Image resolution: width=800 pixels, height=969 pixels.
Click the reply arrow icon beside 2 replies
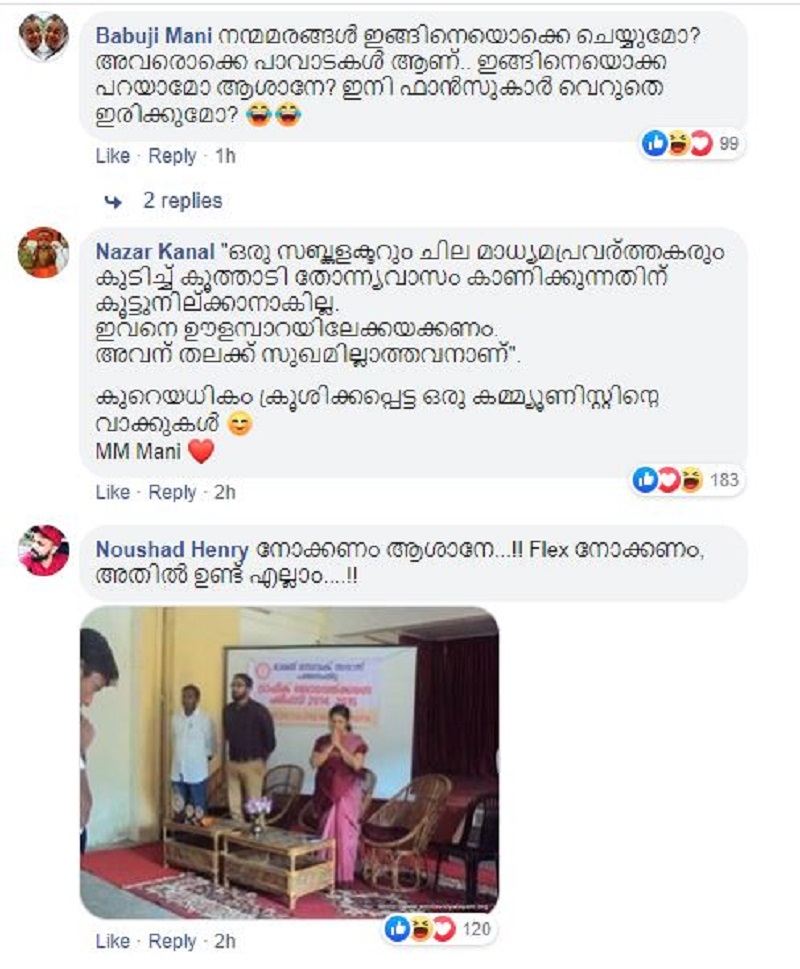pyautogui.click(x=113, y=201)
